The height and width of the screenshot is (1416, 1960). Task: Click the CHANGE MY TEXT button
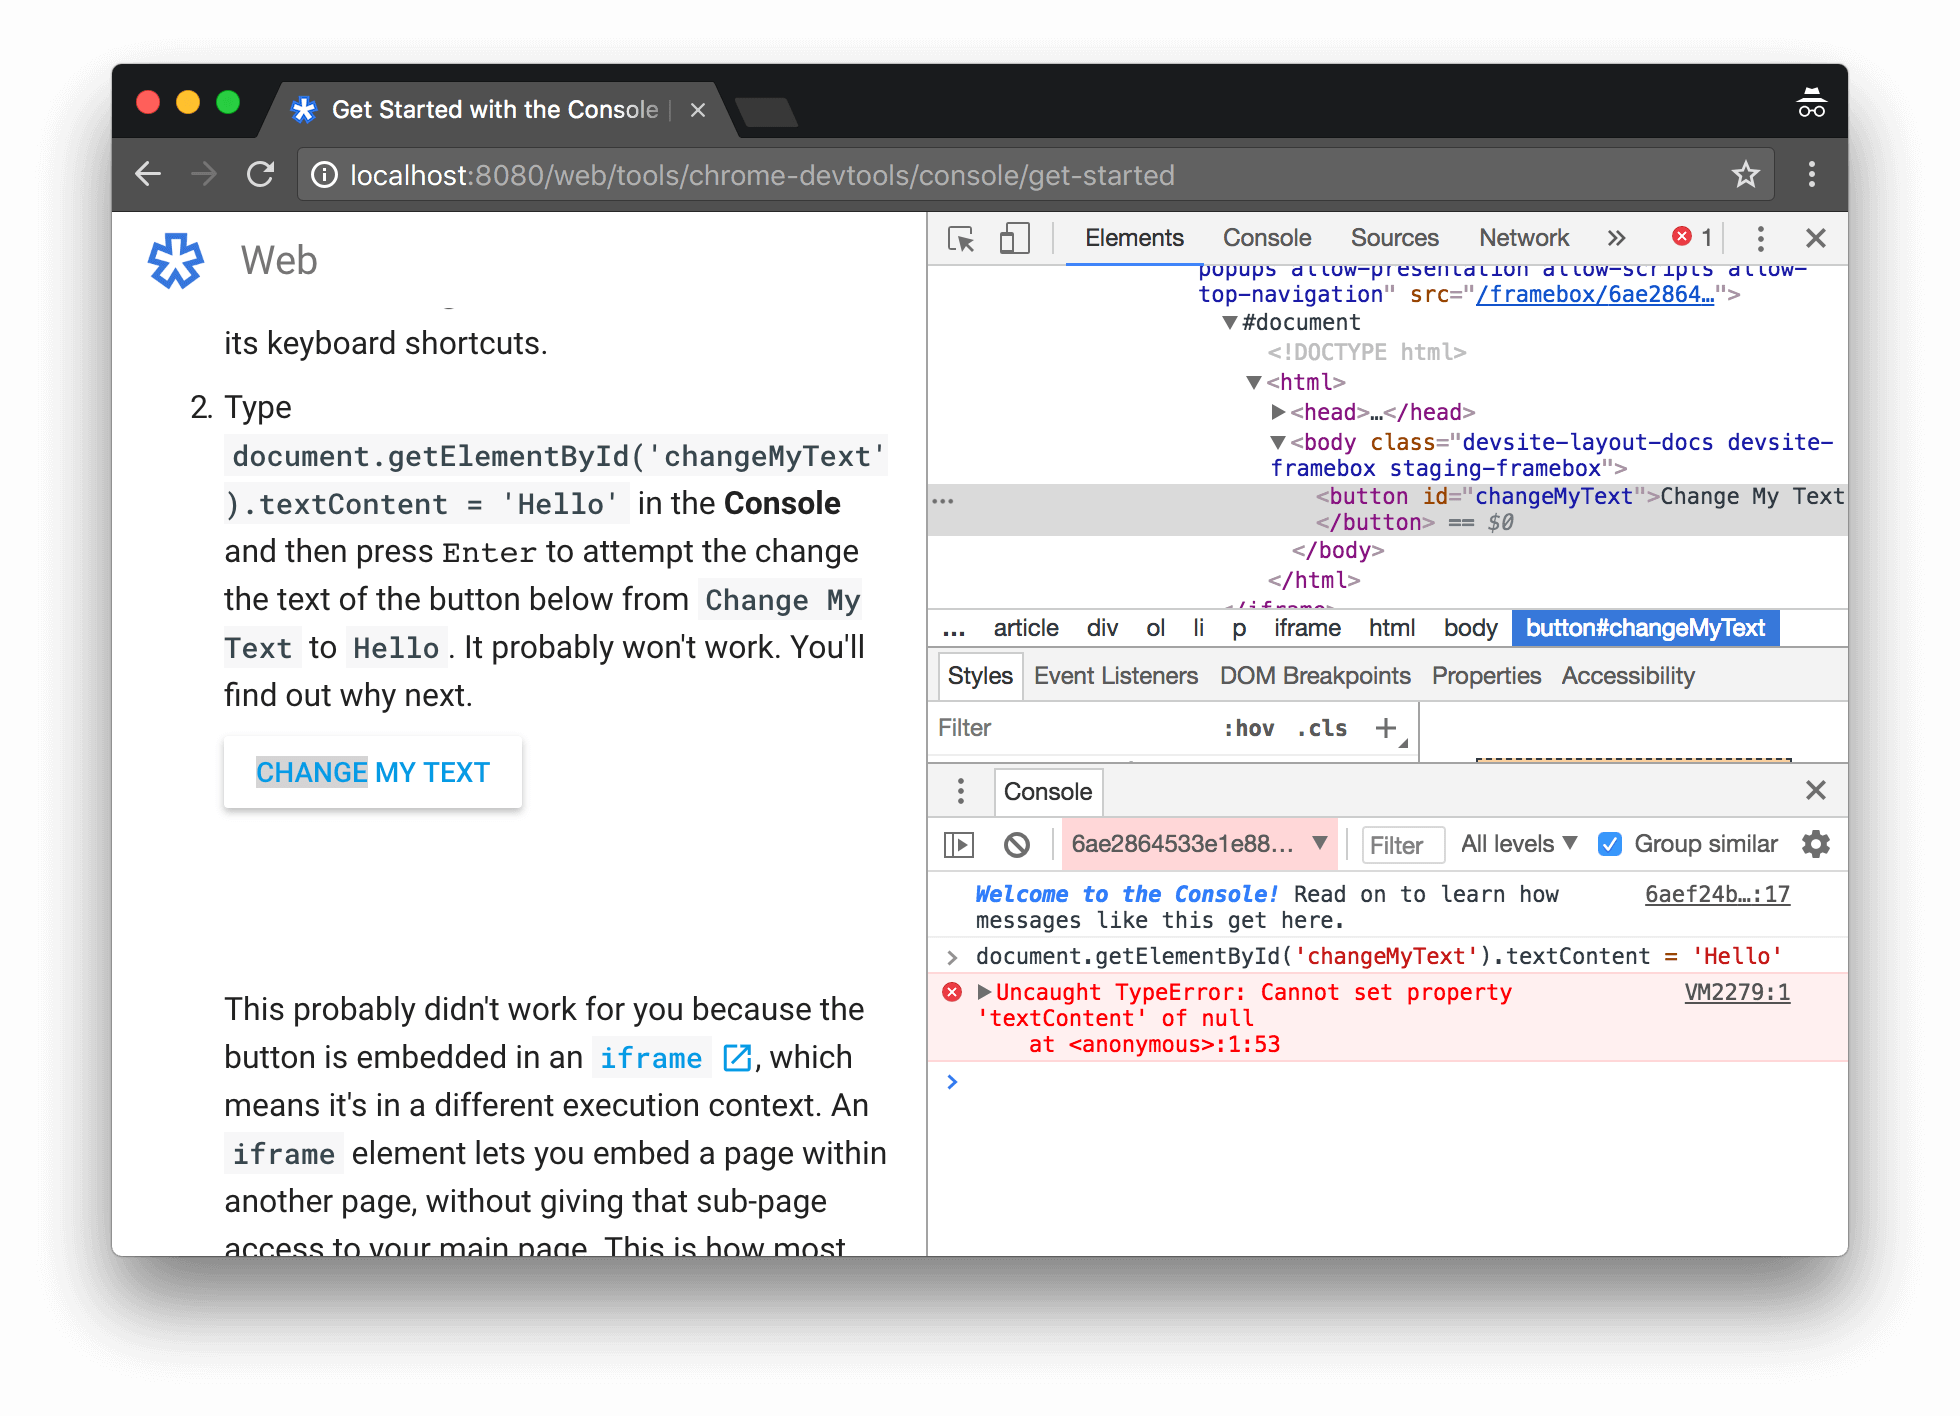point(372,772)
